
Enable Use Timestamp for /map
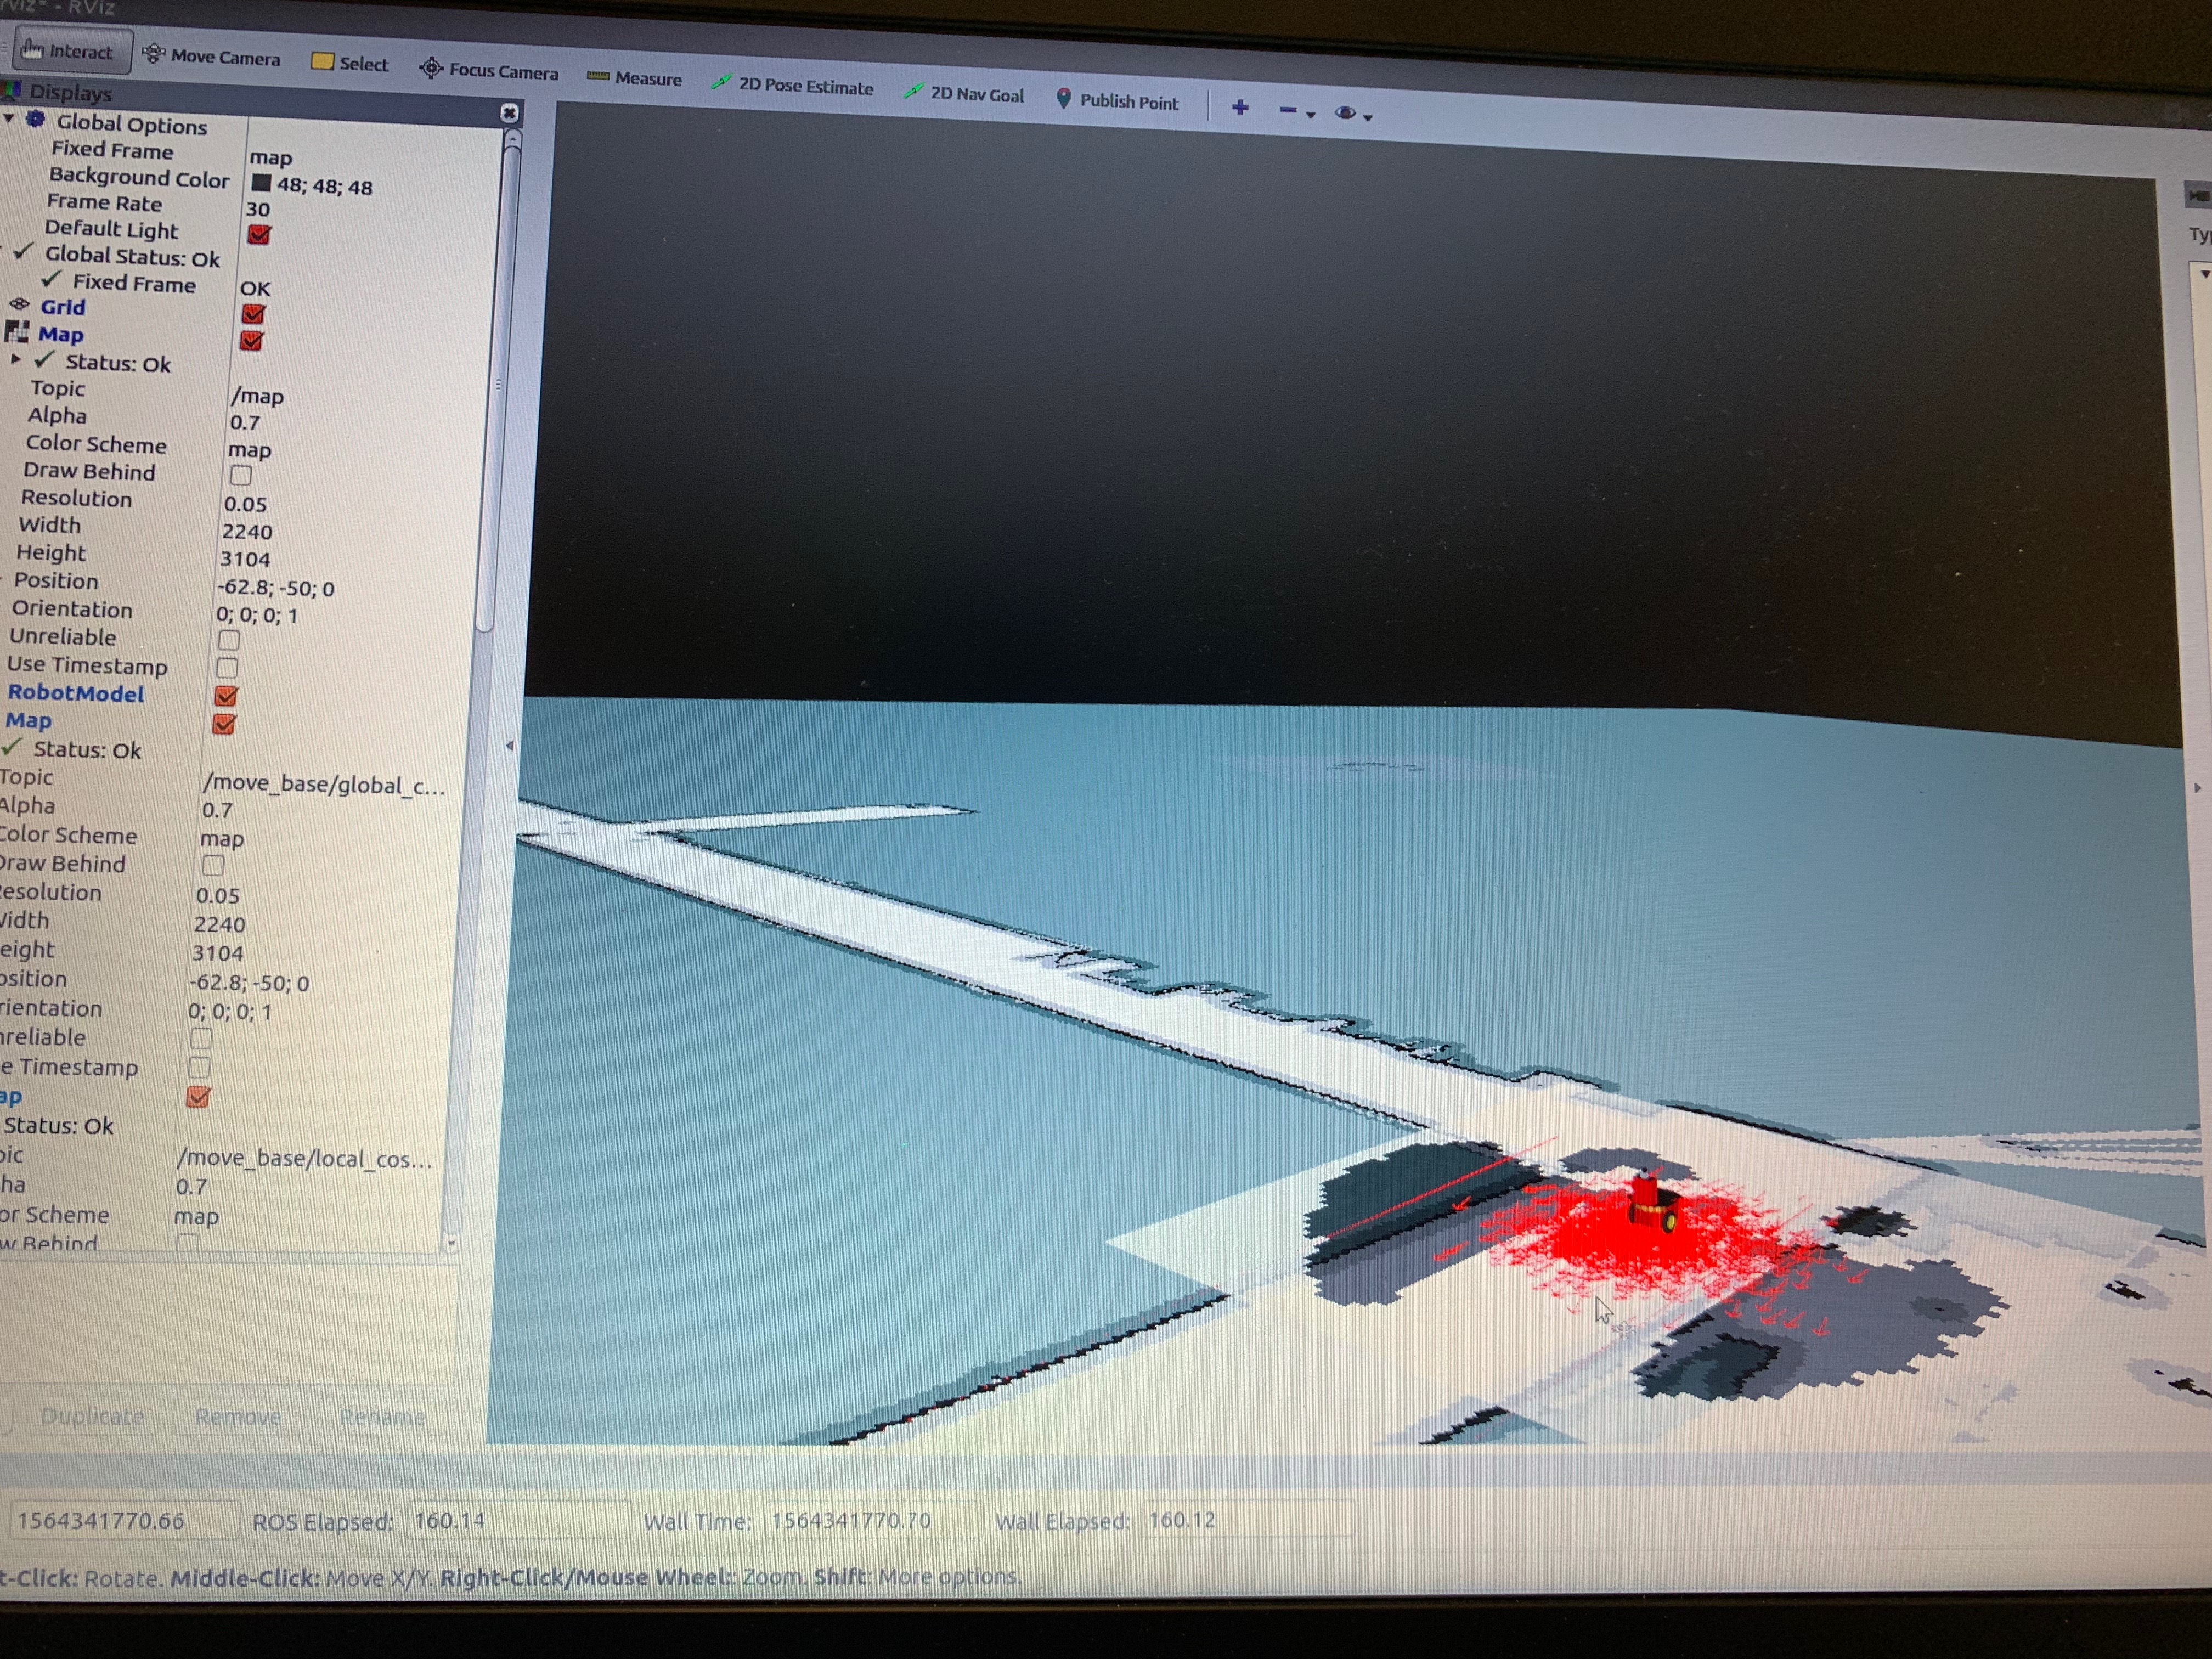228,668
